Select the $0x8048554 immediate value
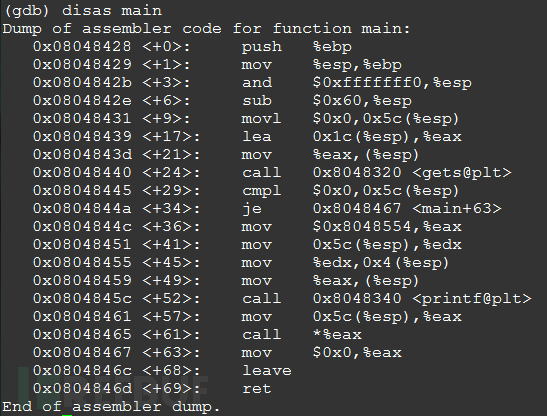 [x=362, y=226]
